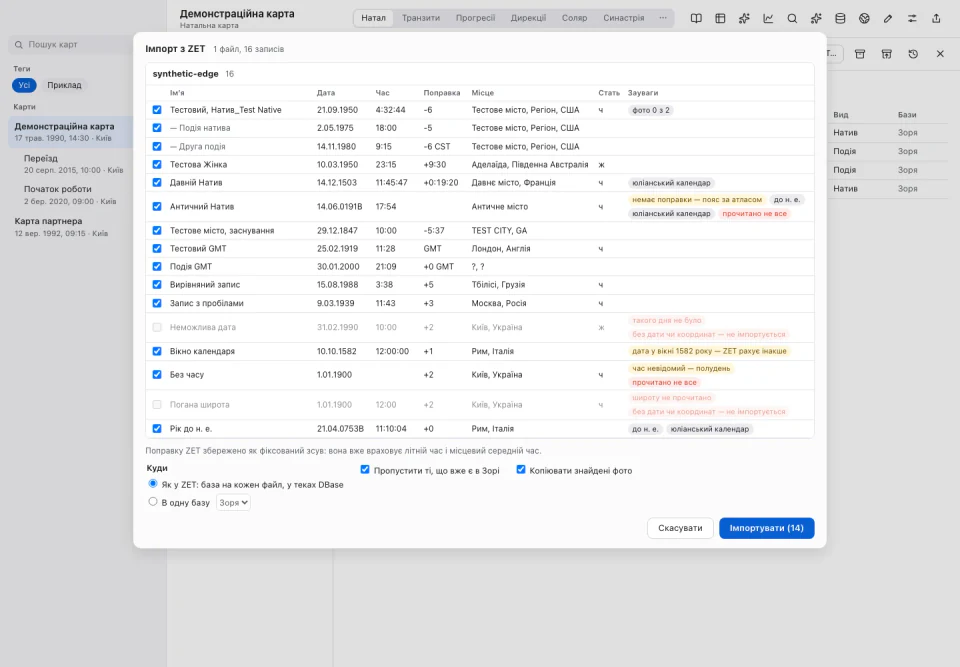This screenshot has height=667, width=960.
Task: Switch to the Прогресії tab
Action: click(x=475, y=18)
